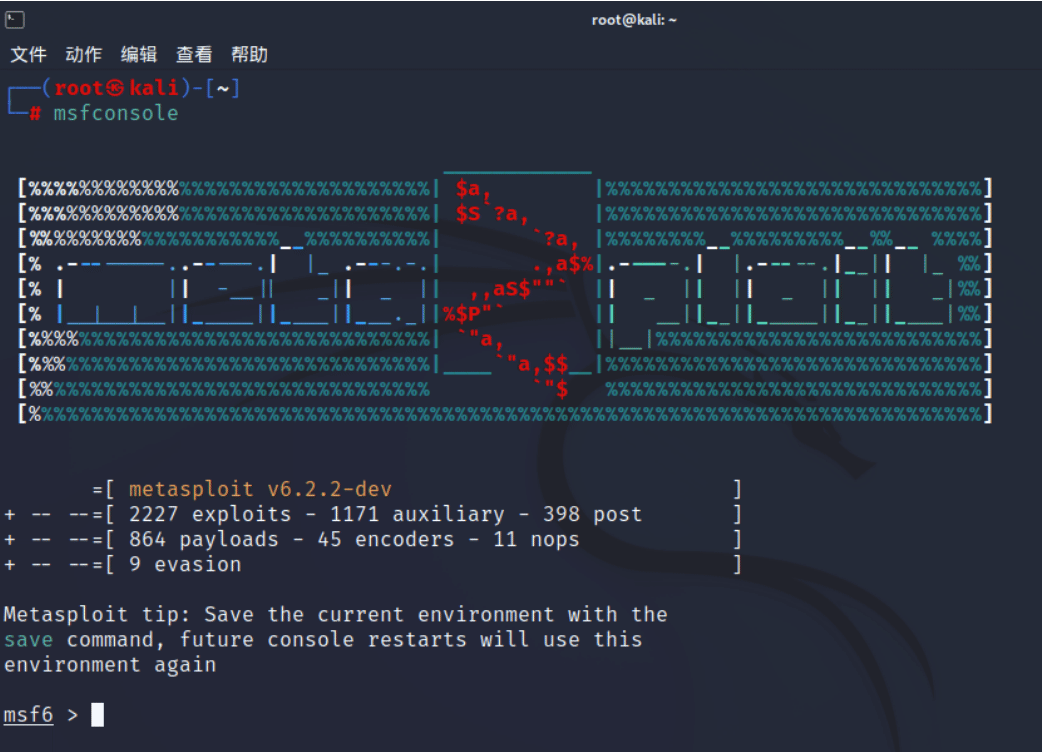The image size is (1042, 752).
Task: Open the 帮助 menu
Action: point(249,54)
